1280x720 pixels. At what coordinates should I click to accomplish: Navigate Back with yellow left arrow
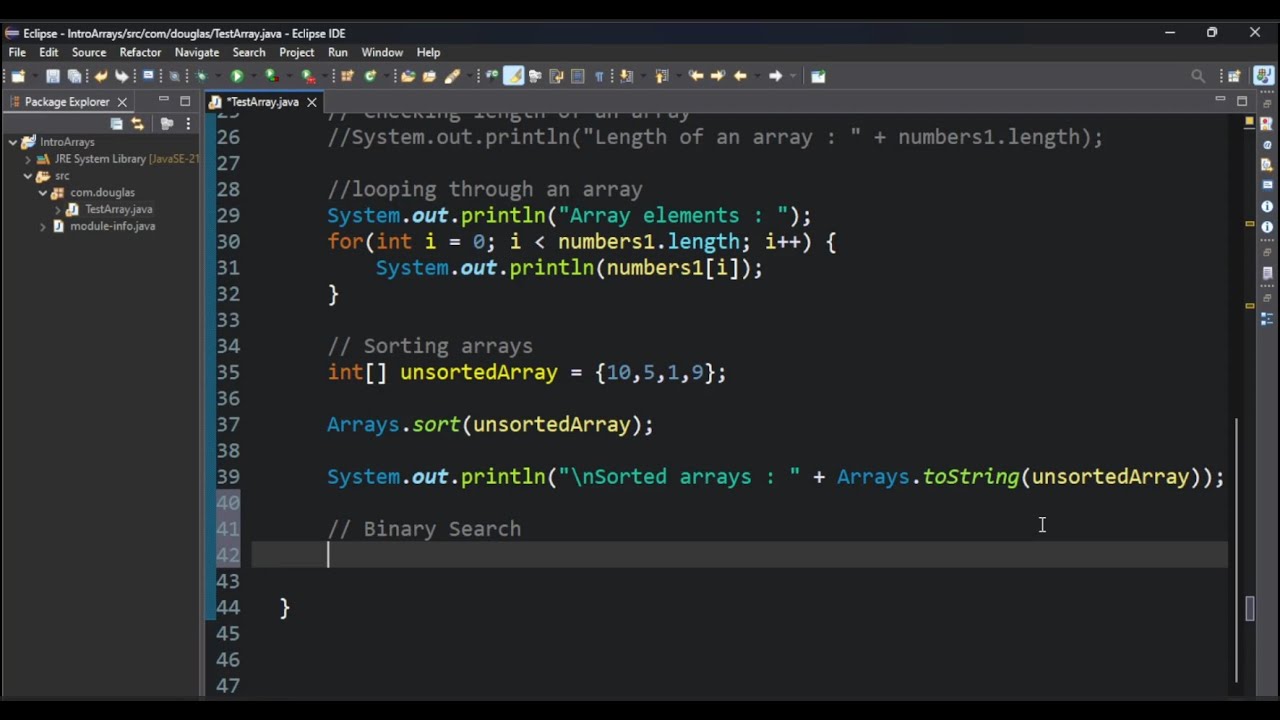pyautogui.click(x=740, y=76)
